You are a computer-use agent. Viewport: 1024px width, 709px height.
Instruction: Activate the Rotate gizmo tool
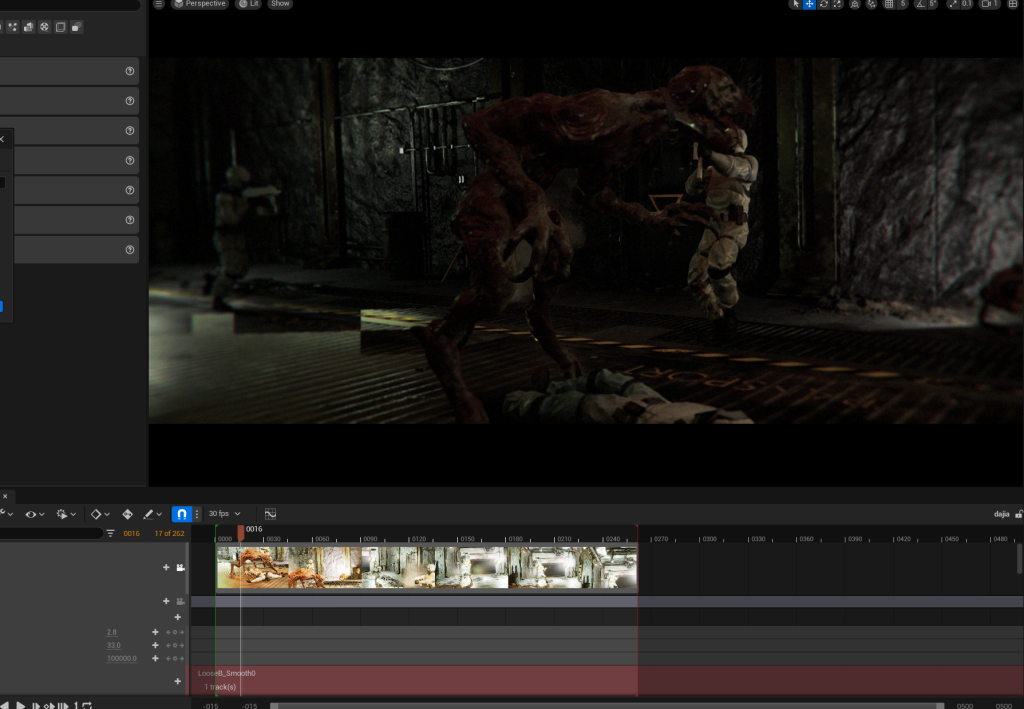pos(824,4)
